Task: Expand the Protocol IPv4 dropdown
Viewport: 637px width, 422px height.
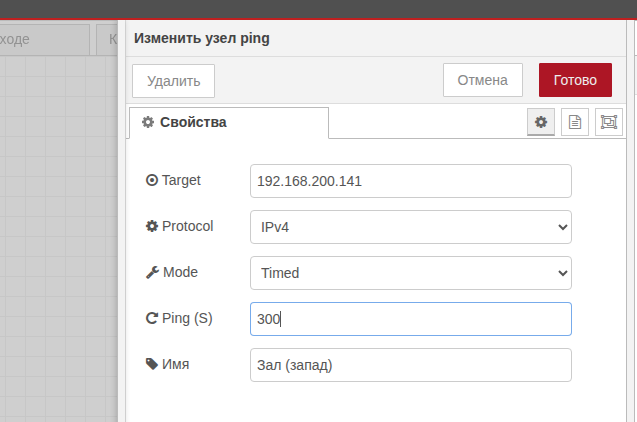Action: pos(410,227)
